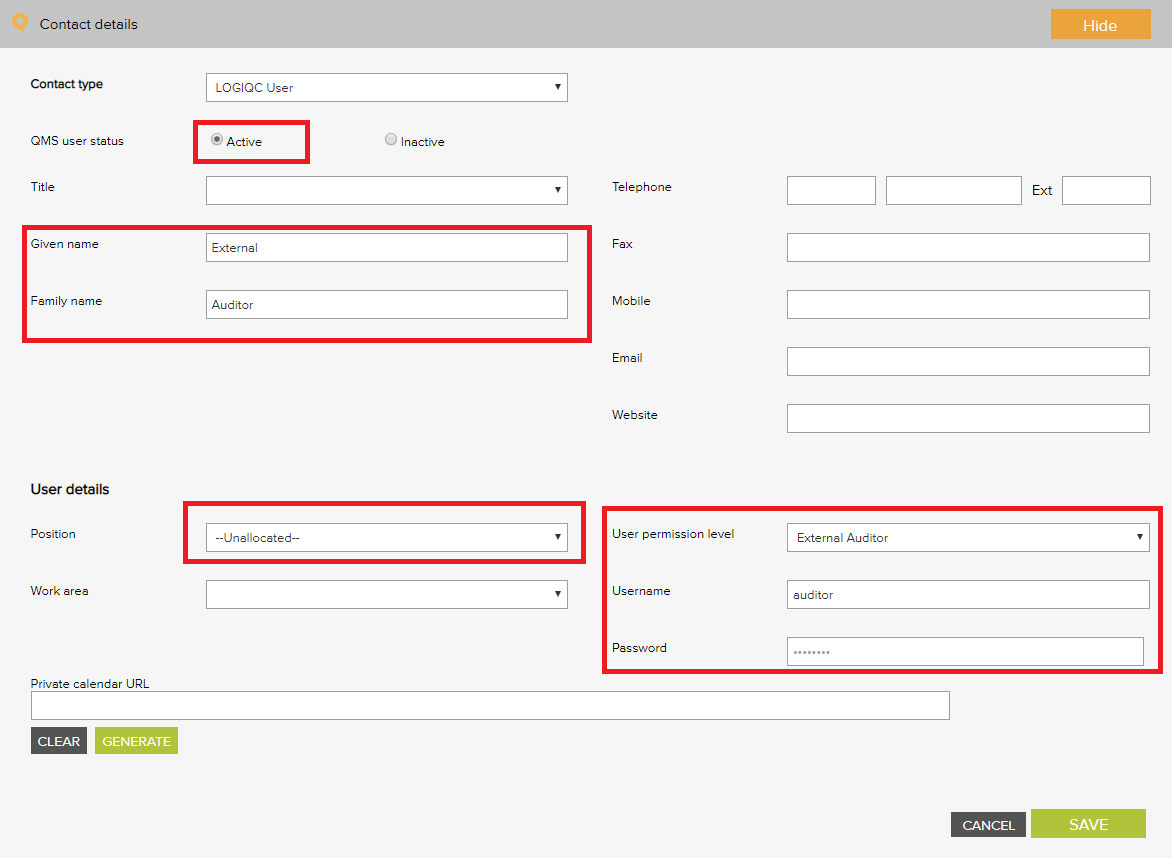Click the Private calendar URL field
The width and height of the screenshot is (1172, 858).
[489, 705]
